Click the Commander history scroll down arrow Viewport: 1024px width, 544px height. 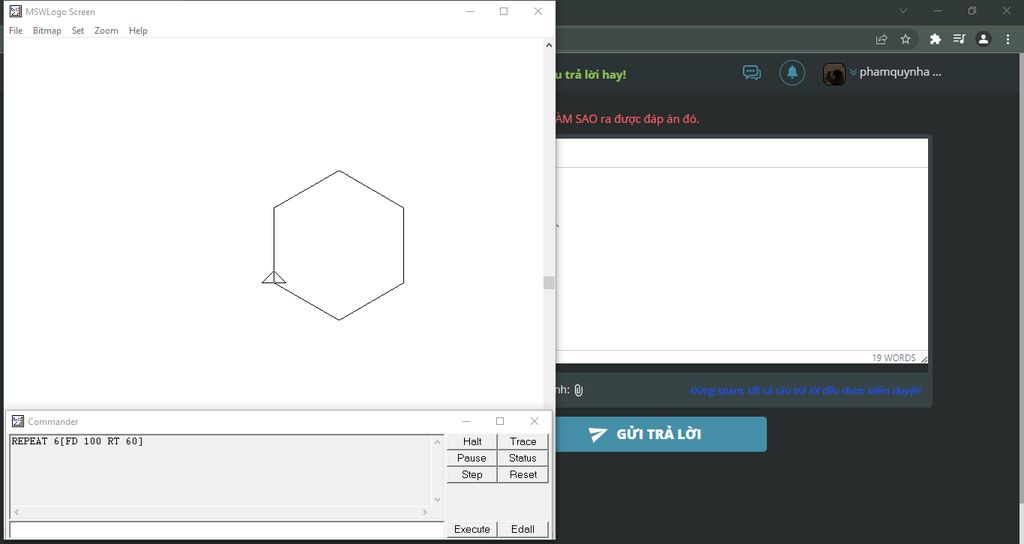coord(438,500)
